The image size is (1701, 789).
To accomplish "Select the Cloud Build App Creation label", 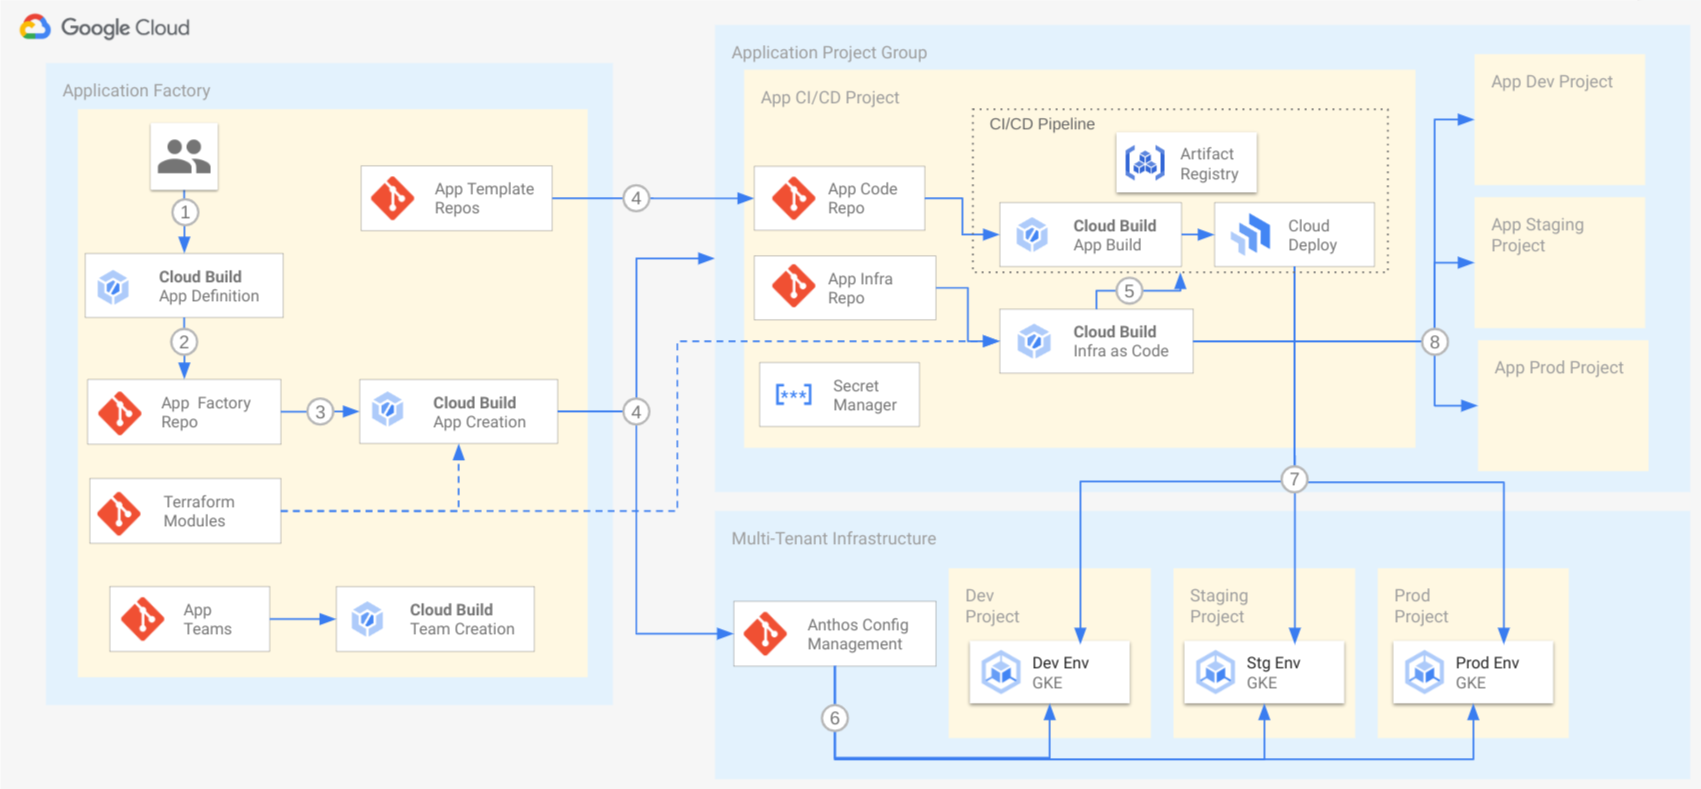I will pos(480,412).
